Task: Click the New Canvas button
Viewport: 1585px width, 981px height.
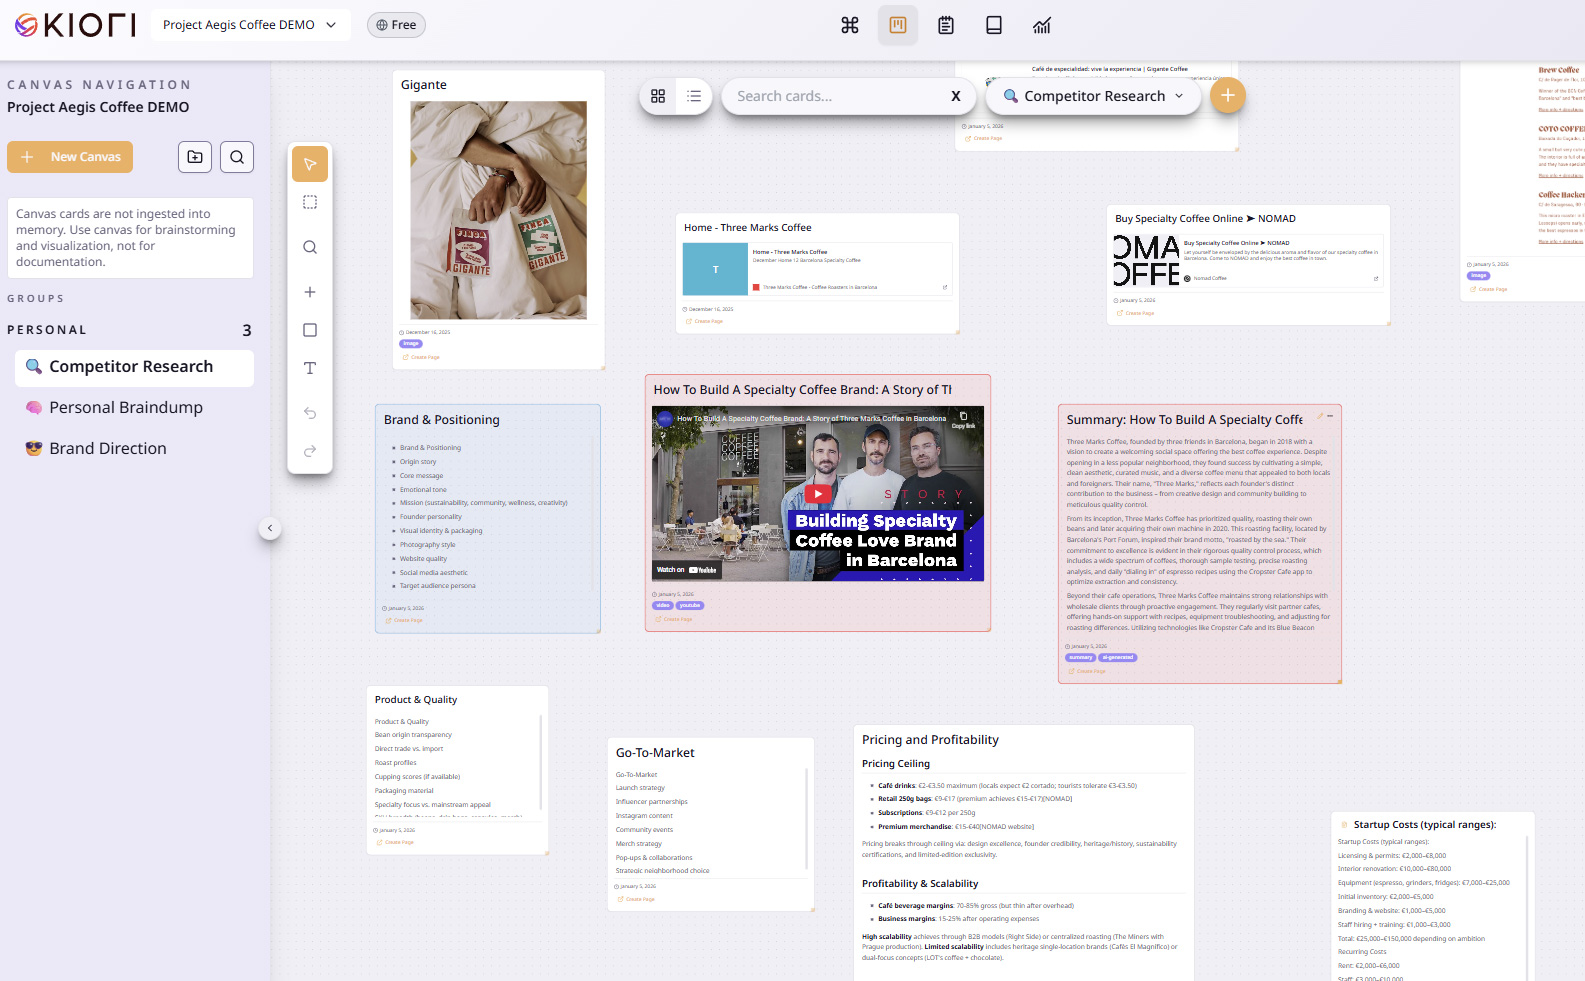Action: [x=70, y=157]
